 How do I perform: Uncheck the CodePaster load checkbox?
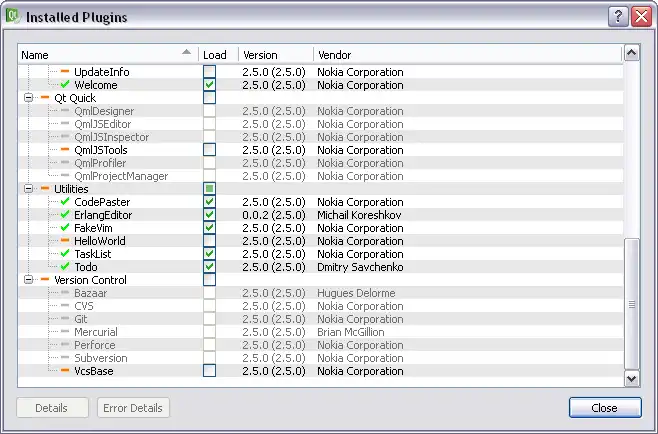click(209, 201)
